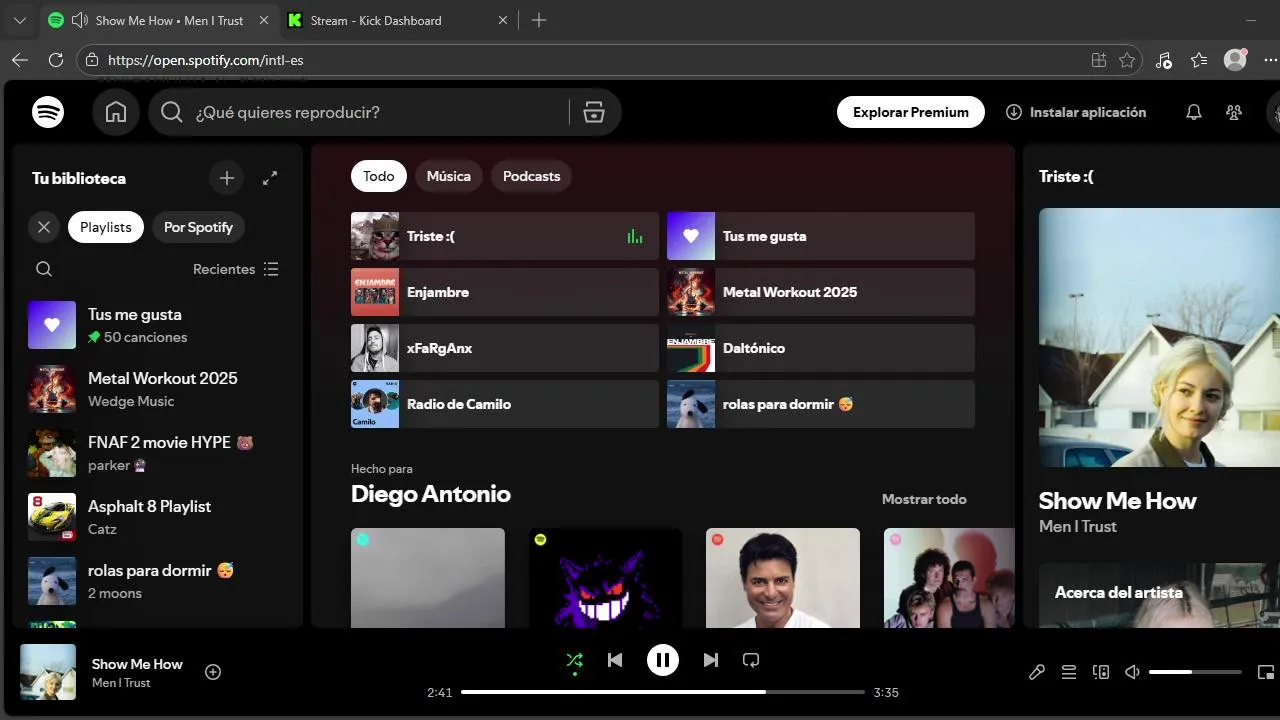This screenshot has height=720, width=1280.
Task: Open the Radio de Camilo card
Action: [505, 404]
